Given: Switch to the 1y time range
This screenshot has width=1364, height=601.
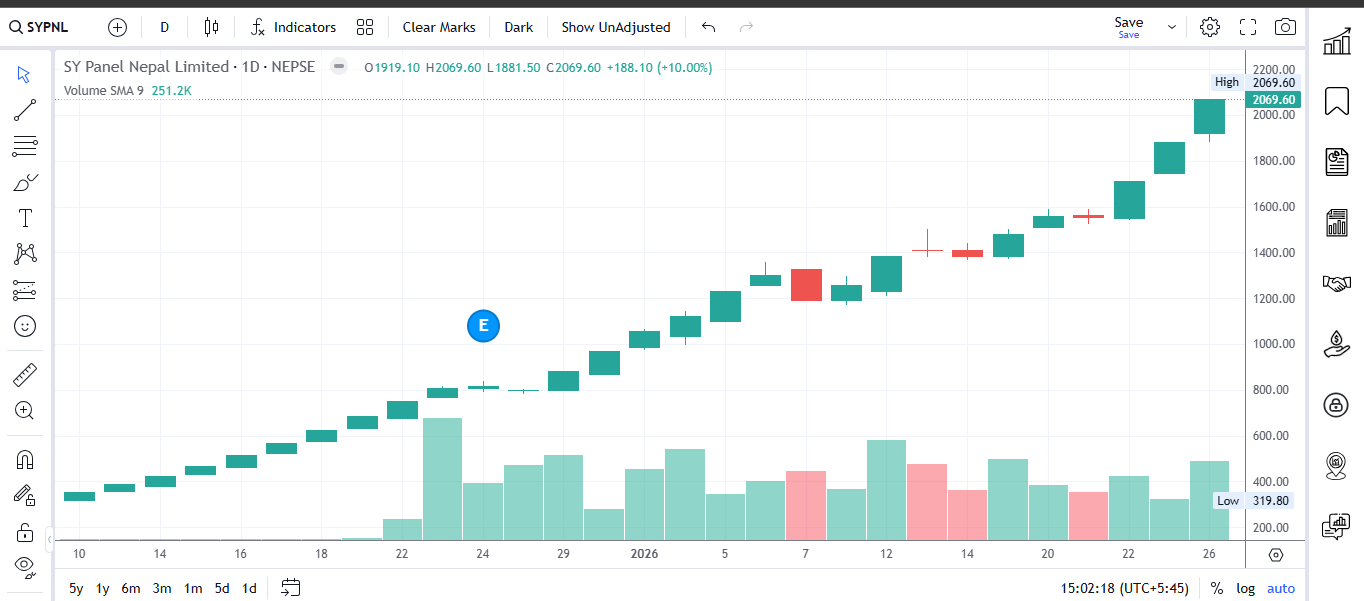Looking at the screenshot, I should [102, 588].
